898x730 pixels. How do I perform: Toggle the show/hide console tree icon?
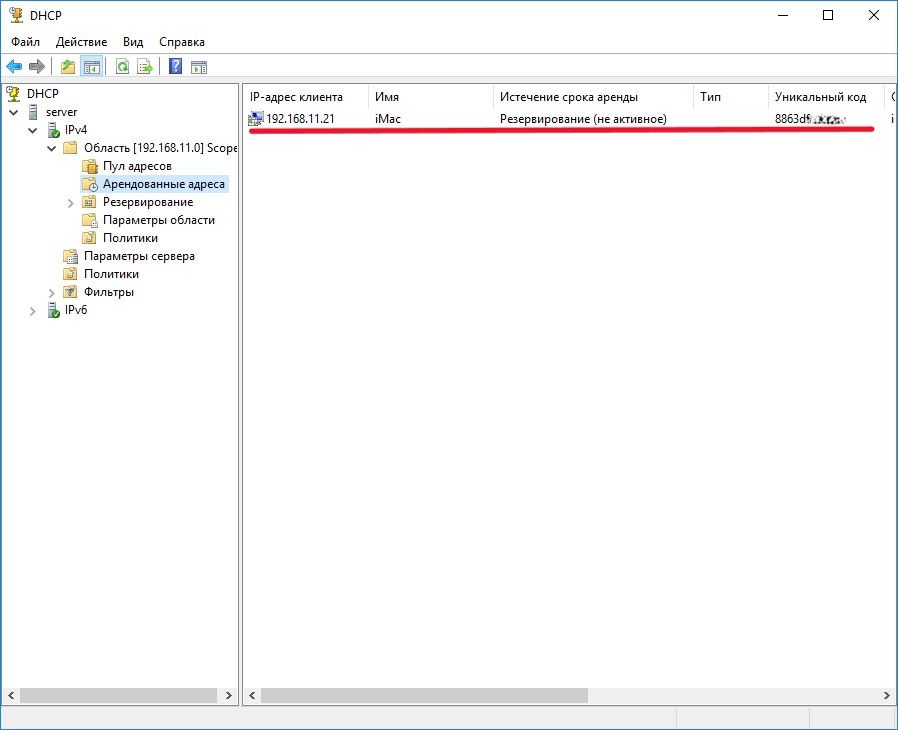tap(91, 67)
